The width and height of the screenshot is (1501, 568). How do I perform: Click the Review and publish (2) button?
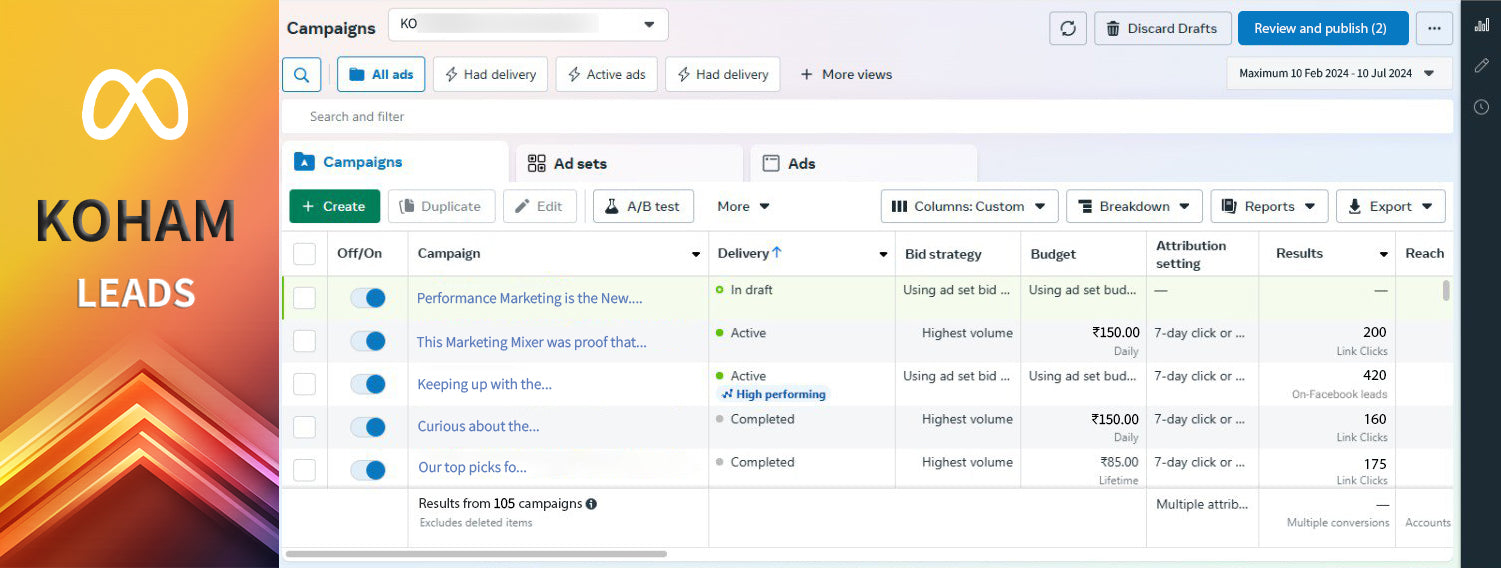[1322, 28]
